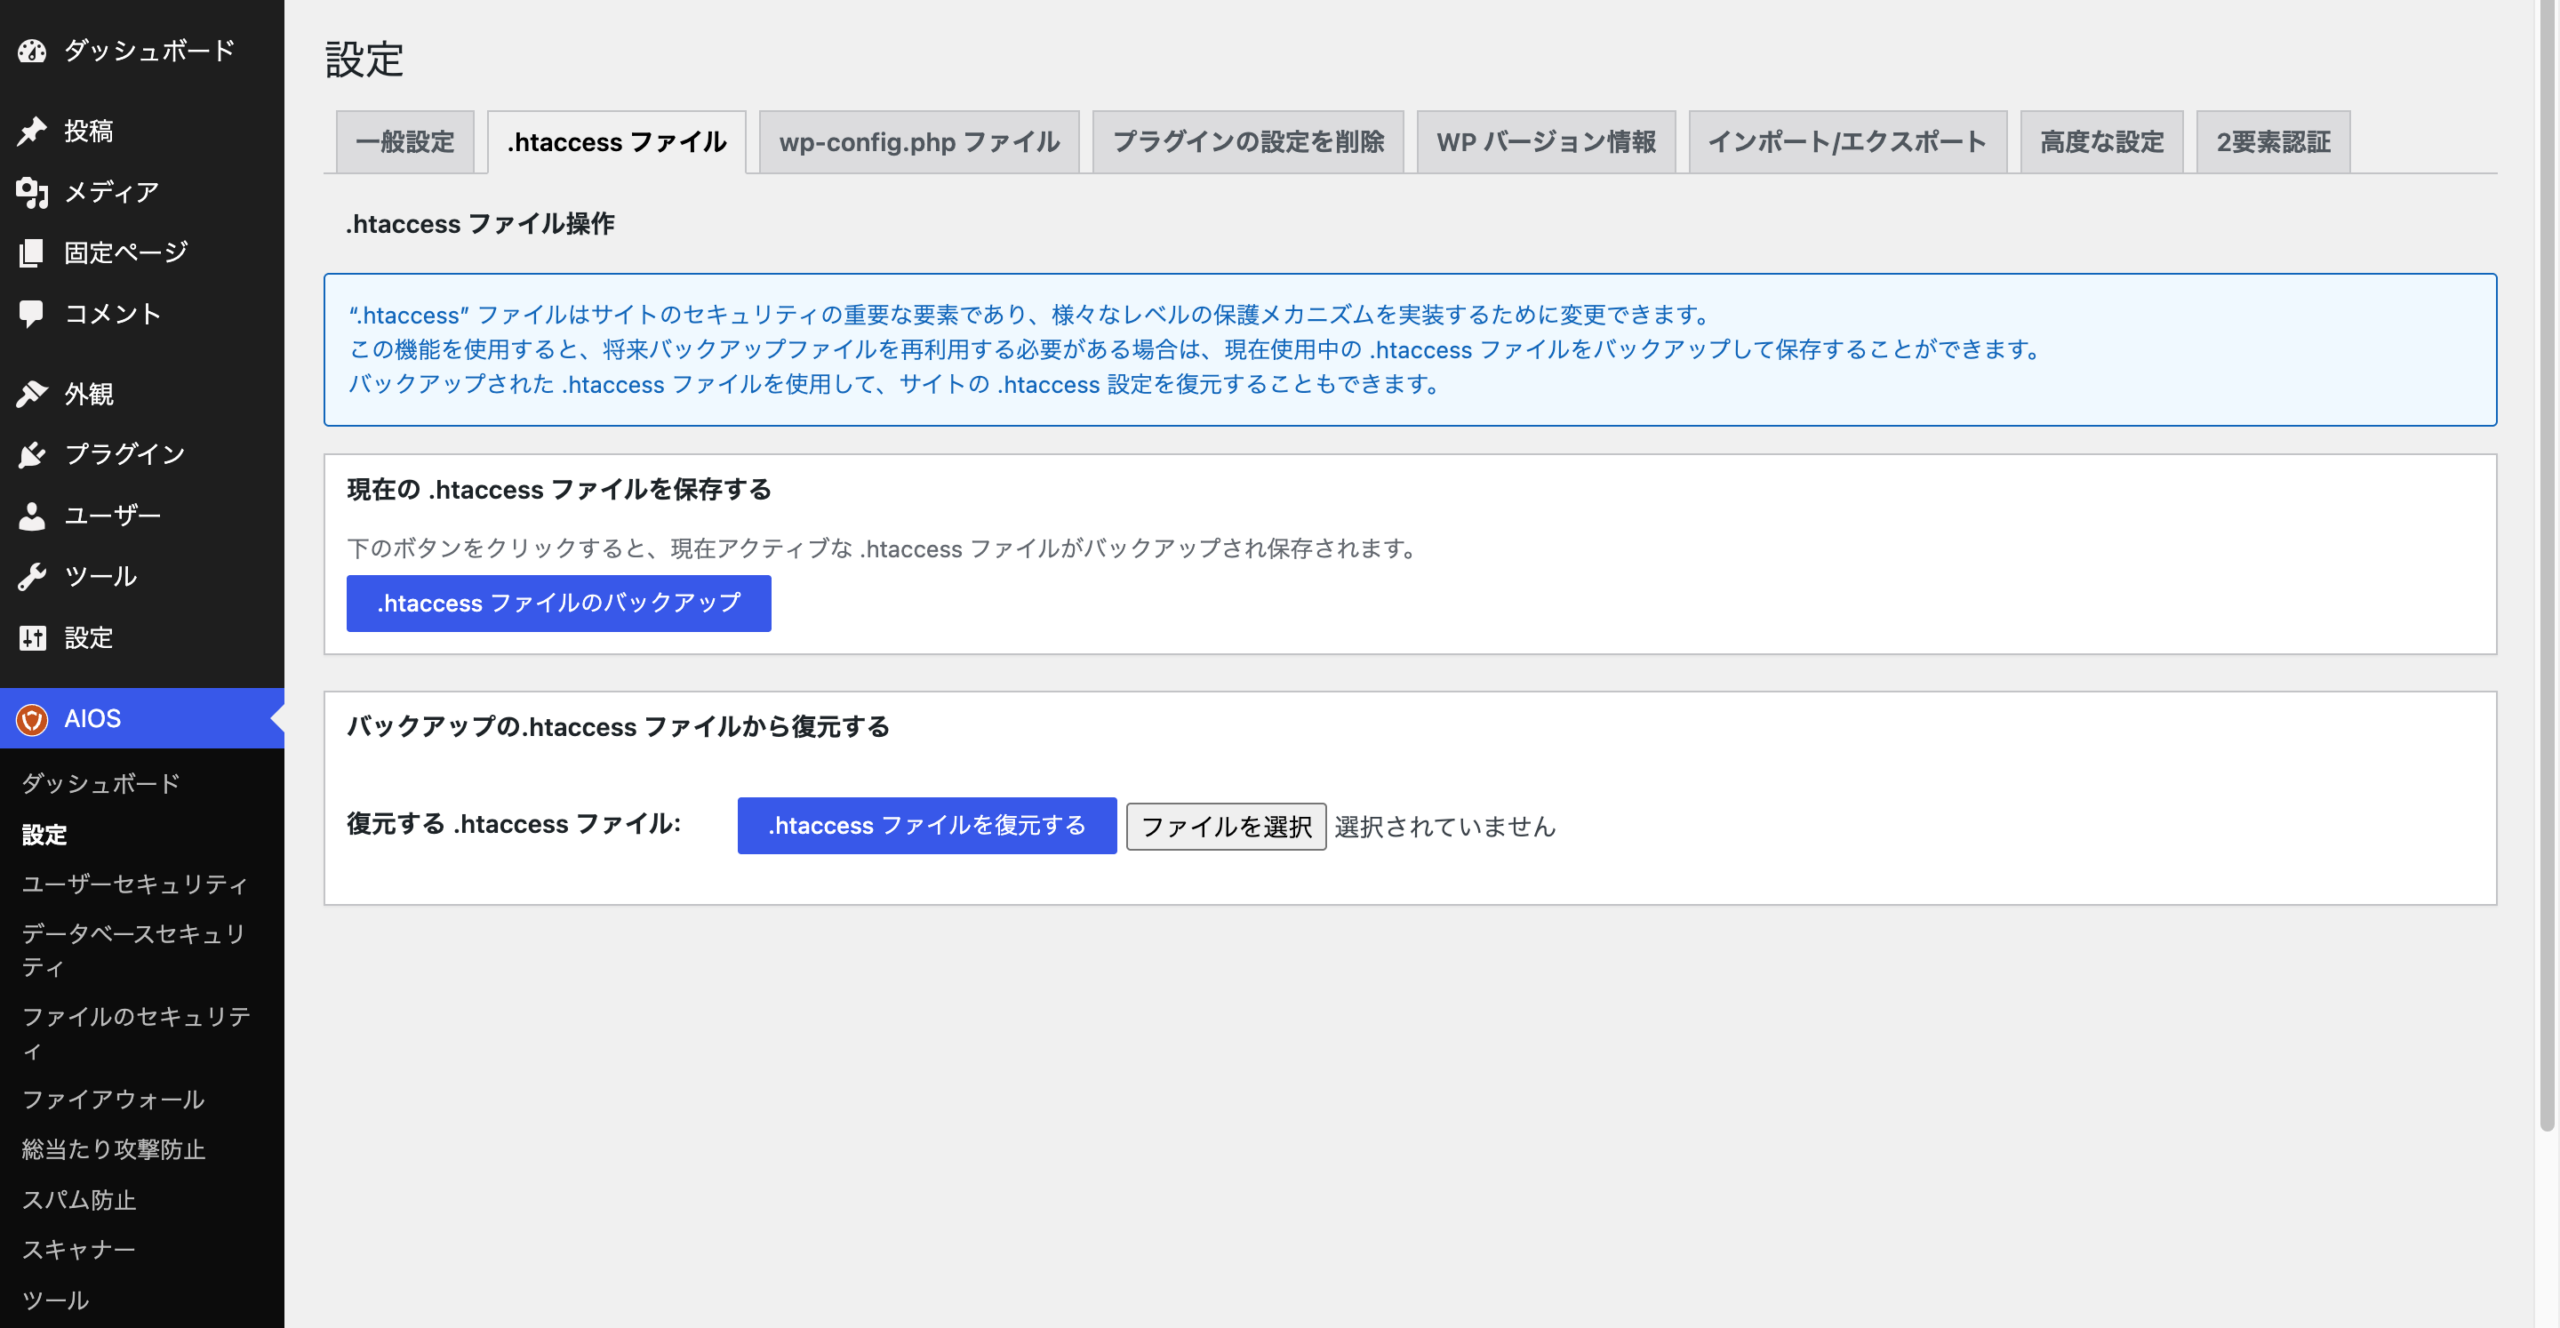Open スパム防止 submenu item

[79, 1199]
